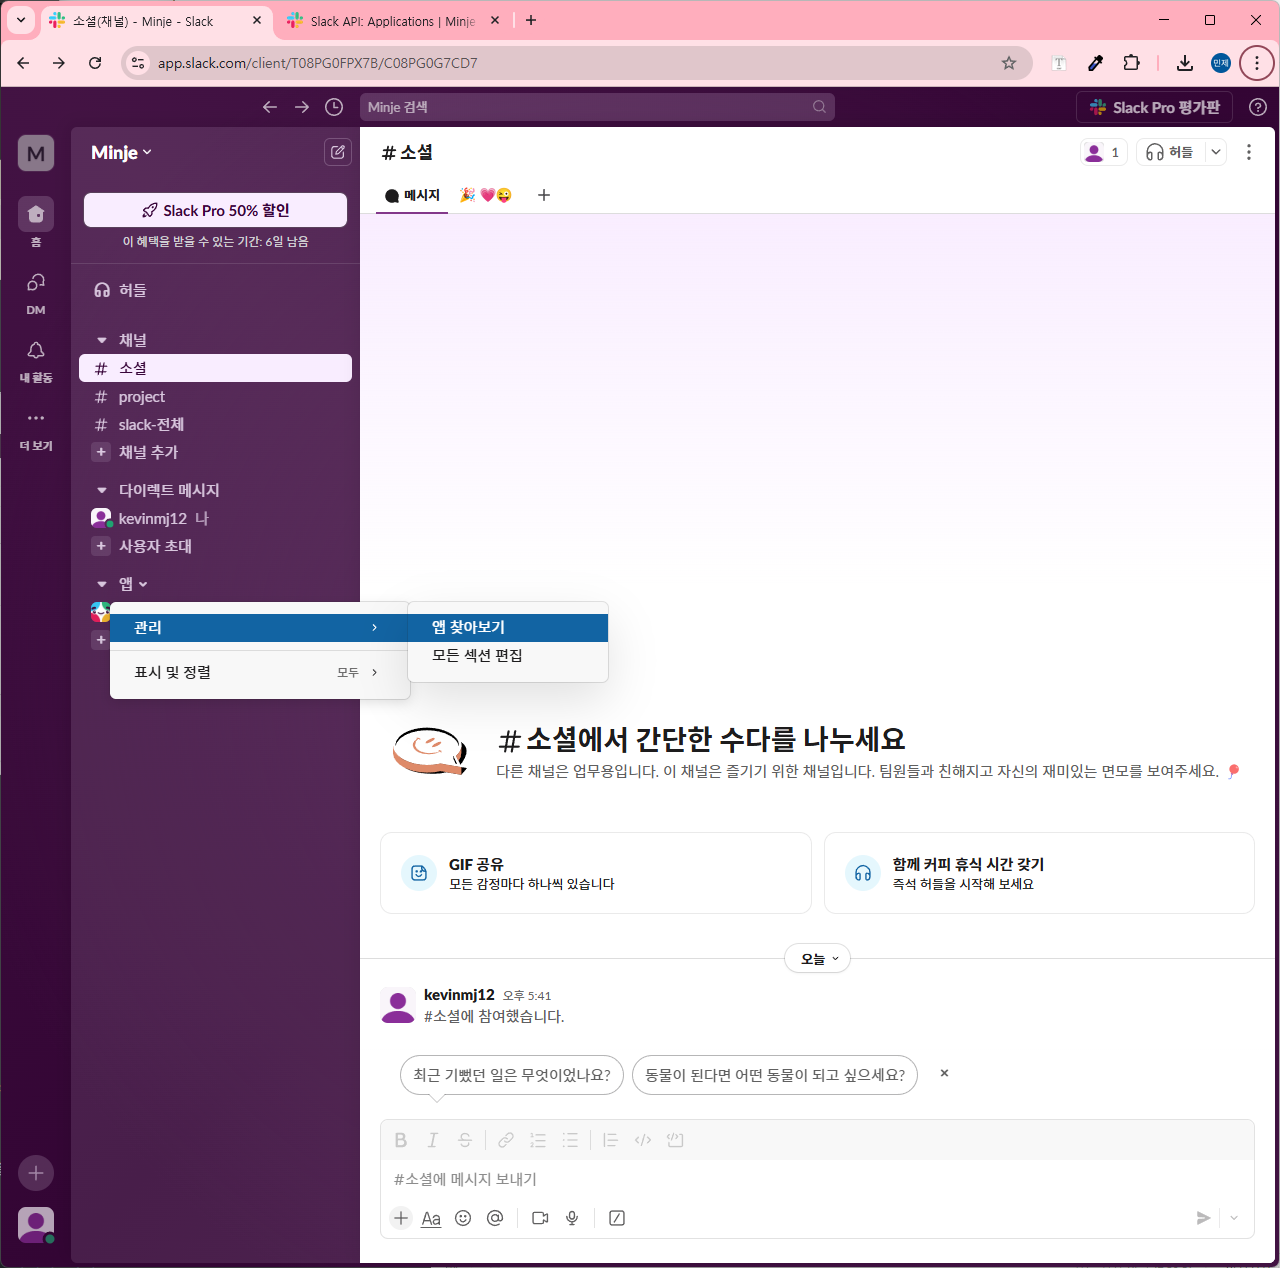Screen dimensions: 1280x1268
Task: Click the Minje workspace icon labeled M
Action: point(36,153)
